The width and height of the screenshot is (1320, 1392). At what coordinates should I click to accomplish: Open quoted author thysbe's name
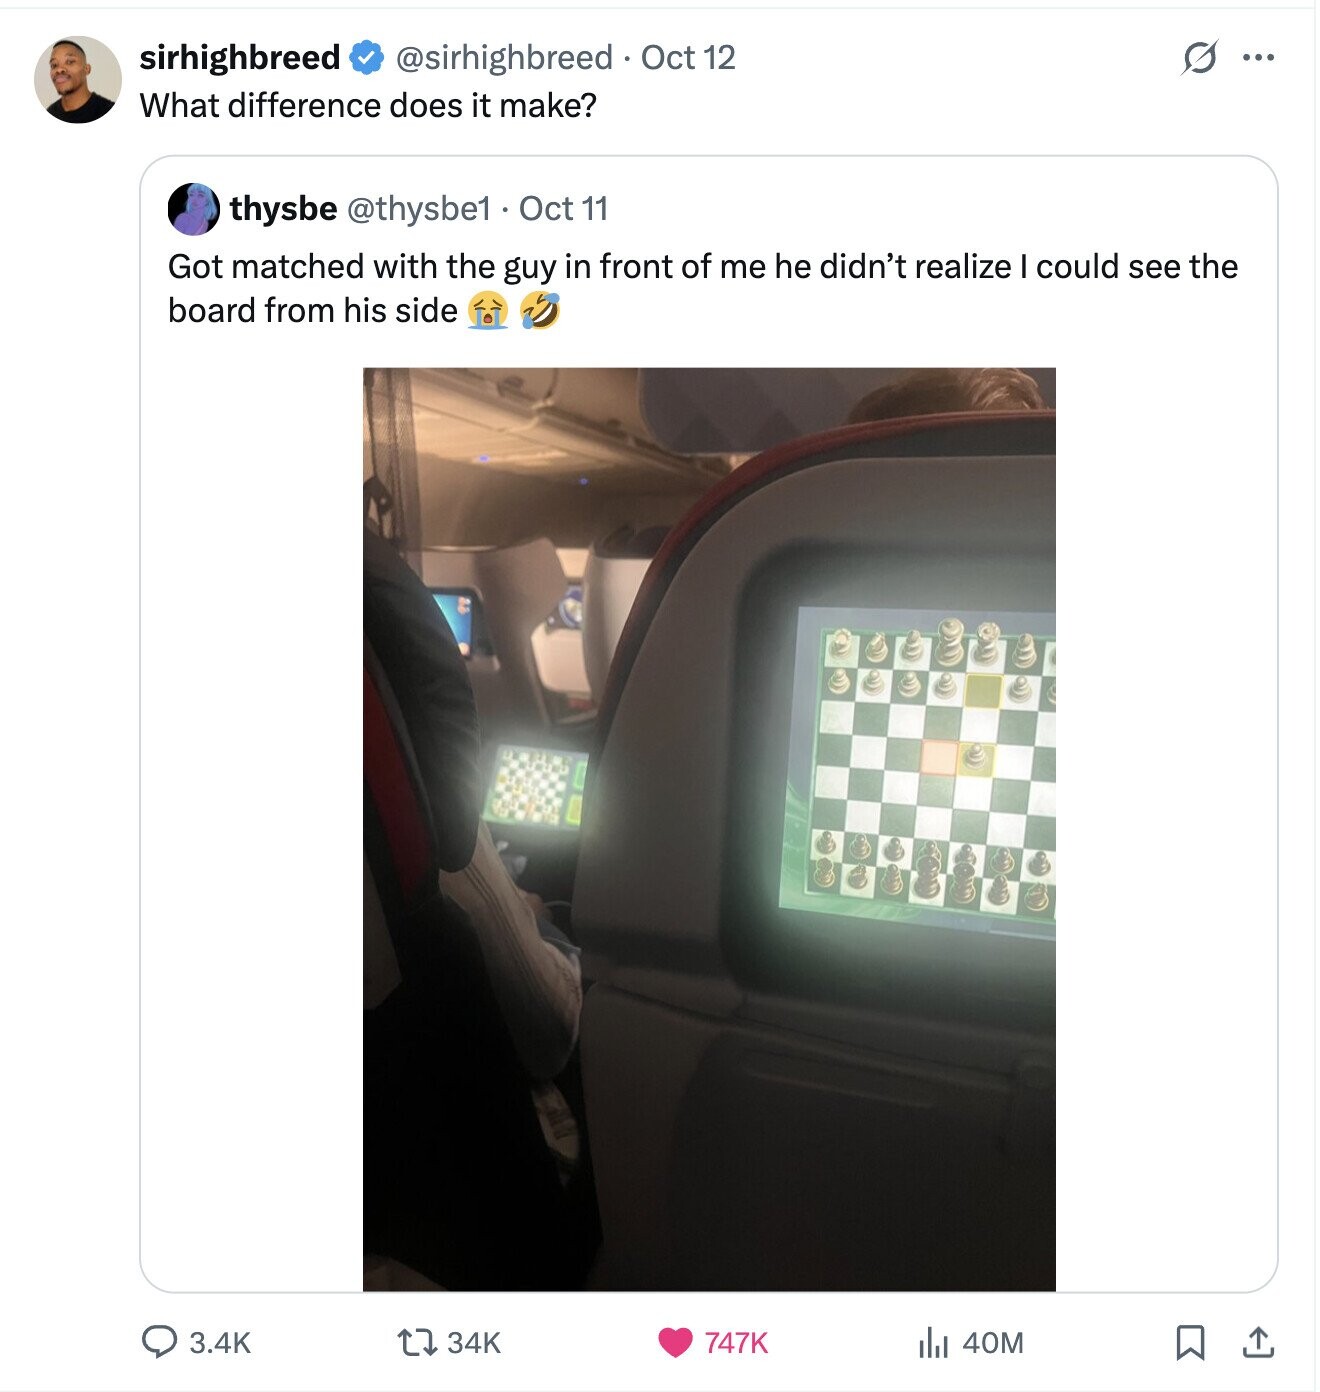point(283,209)
